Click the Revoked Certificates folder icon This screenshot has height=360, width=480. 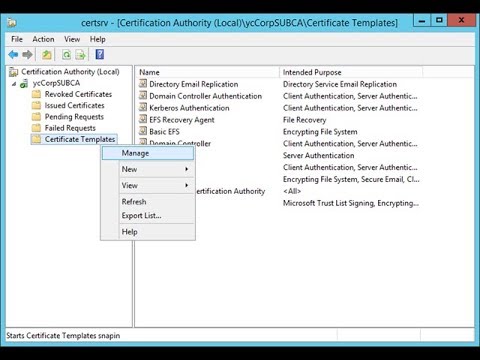[x=36, y=94]
